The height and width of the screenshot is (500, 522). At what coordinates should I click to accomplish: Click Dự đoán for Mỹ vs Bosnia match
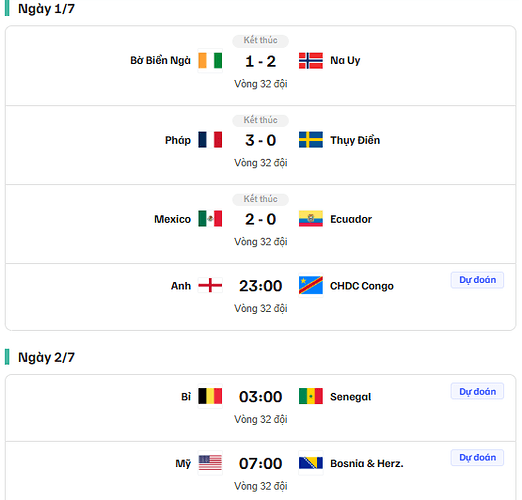point(477,458)
